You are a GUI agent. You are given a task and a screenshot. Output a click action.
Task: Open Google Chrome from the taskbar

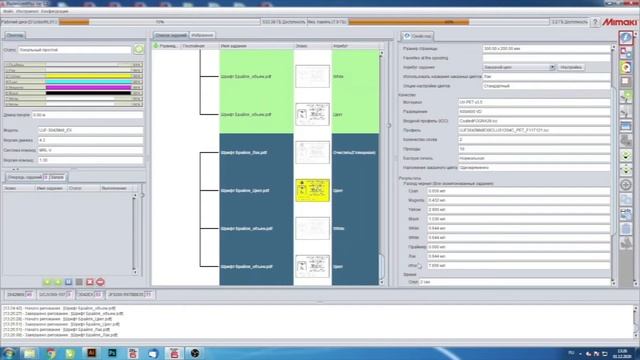51,353
